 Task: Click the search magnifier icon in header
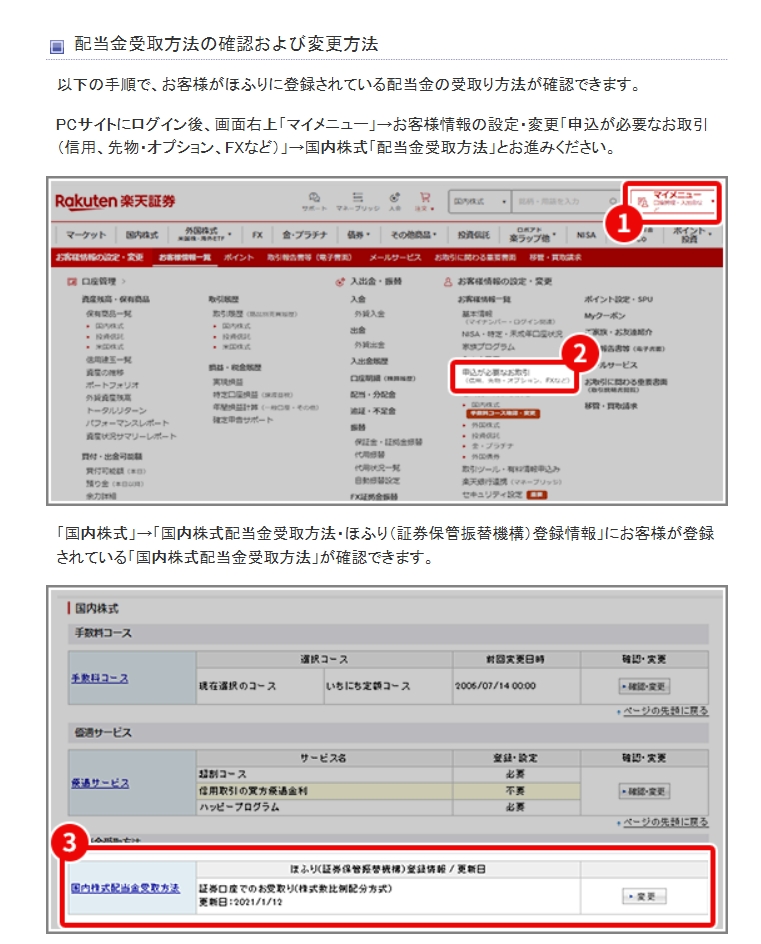point(612,201)
